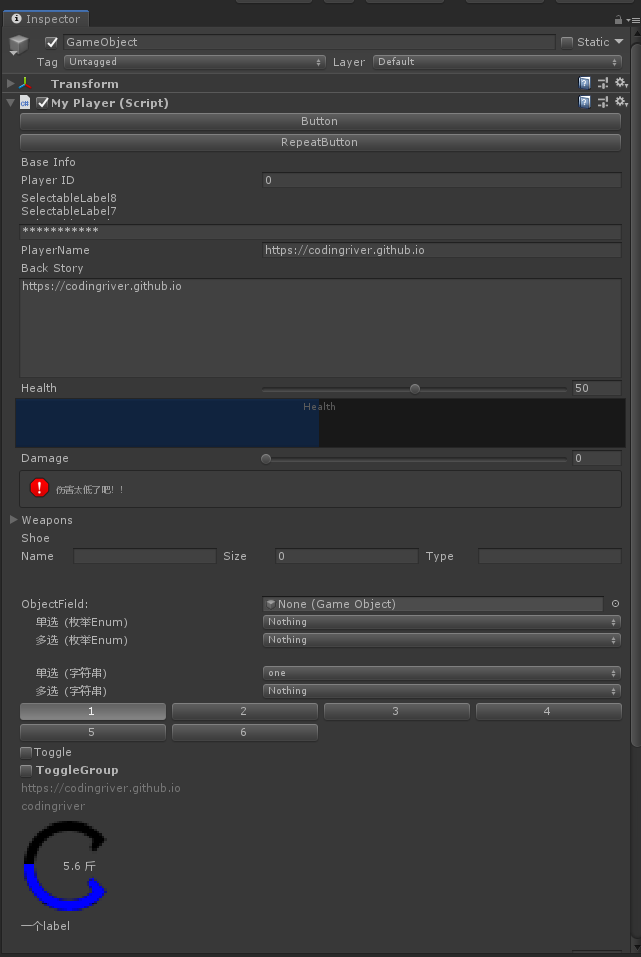Click the Shoe Name field
Viewport: 641px width, 957px height.
[x=145, y=556]
